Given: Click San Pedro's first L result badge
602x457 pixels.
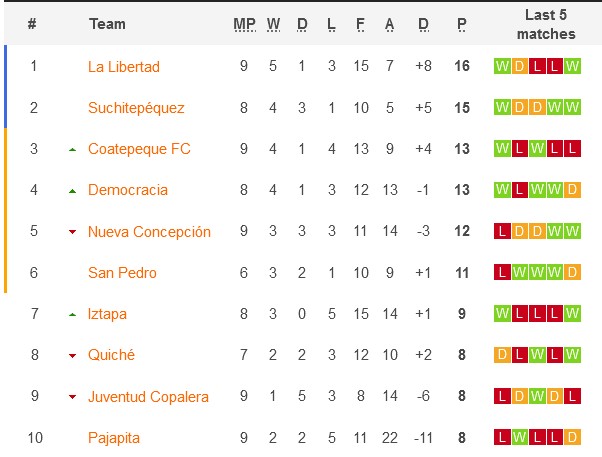Looking at the screenshot, I should click(x=502, y=273).
